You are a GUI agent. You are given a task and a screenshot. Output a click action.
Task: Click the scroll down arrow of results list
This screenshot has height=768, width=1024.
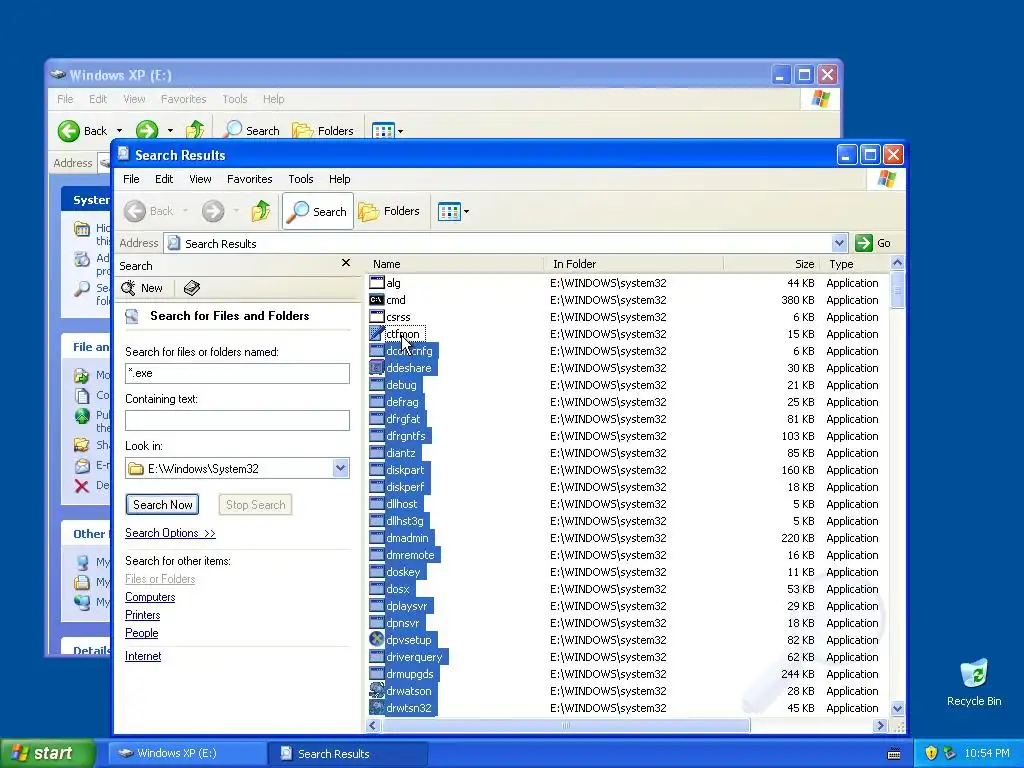tap(897, 708)
